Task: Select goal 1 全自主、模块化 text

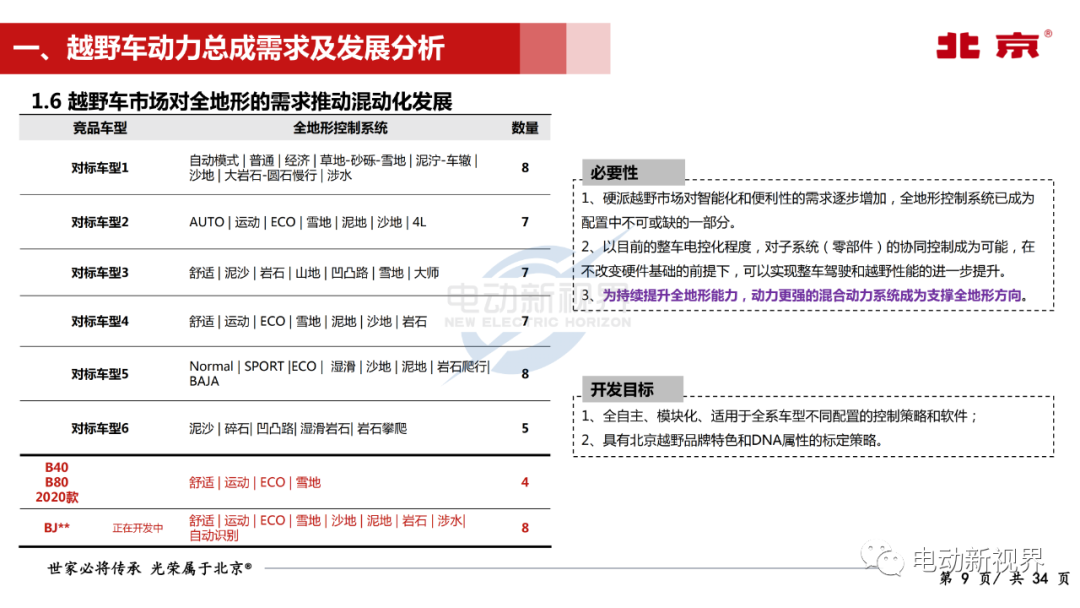Action: 780,416
